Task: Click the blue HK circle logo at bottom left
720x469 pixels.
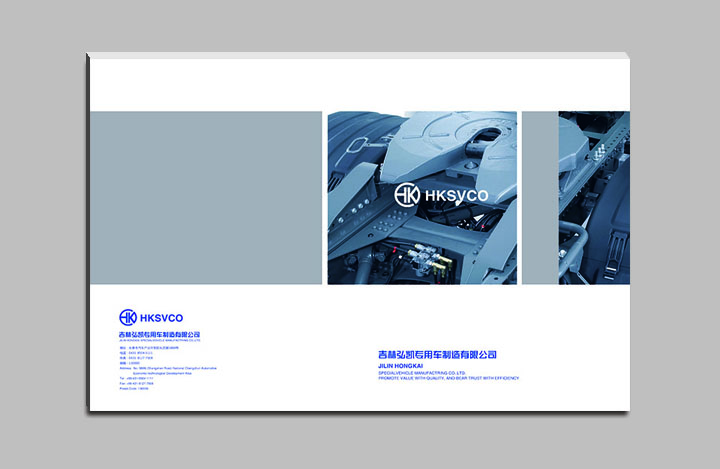Action: click(128, 318)
